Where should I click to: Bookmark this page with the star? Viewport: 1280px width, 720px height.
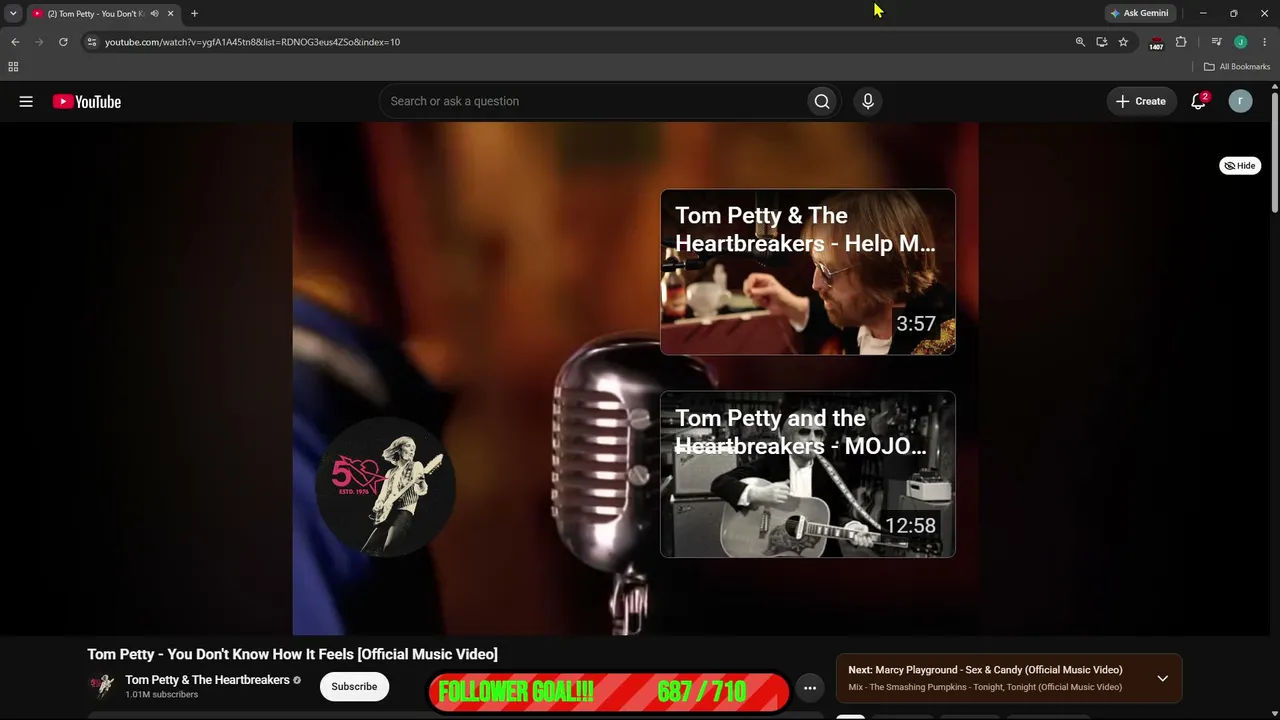[1123, 42]
